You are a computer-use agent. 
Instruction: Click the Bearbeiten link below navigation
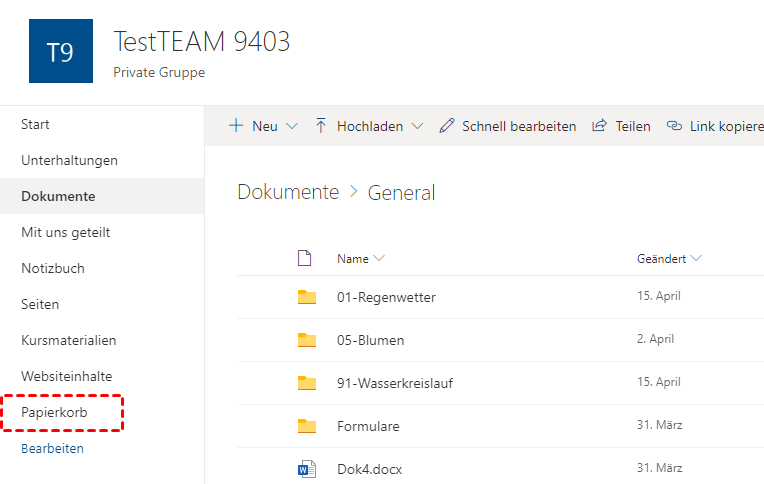point(52,449)
